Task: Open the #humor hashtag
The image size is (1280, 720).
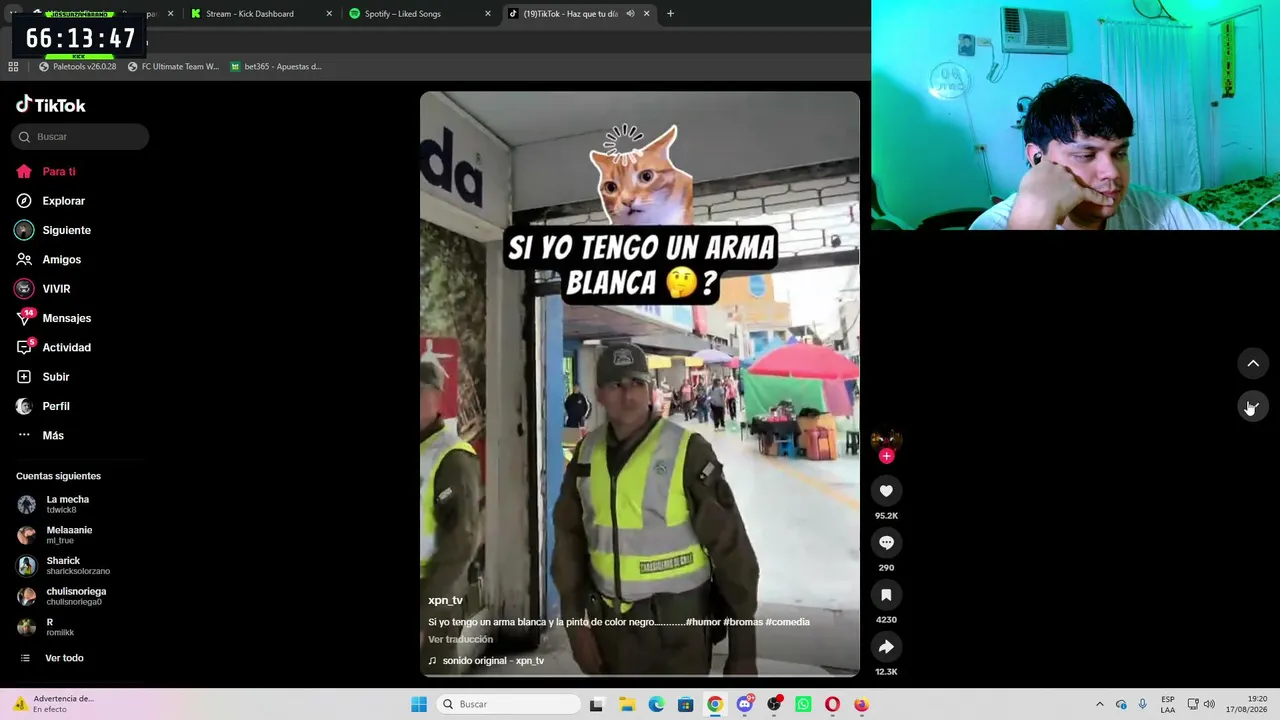Action: (x=704, y=622)
